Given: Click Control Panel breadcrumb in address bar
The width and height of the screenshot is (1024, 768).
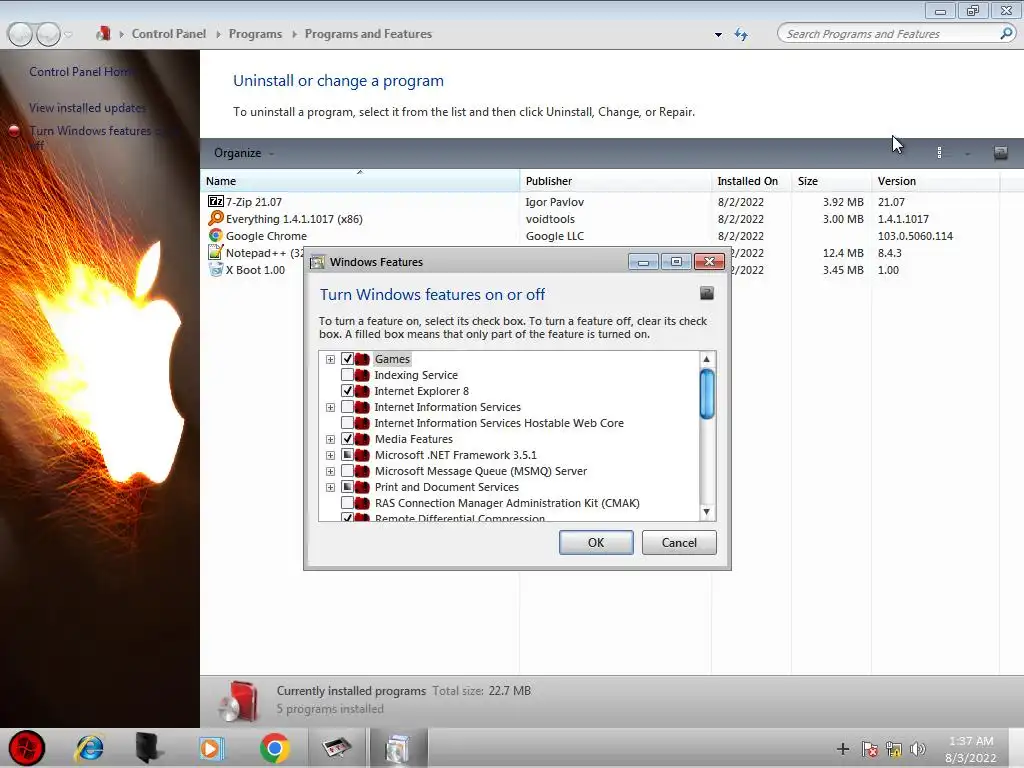Looking at the screenshot, I should pos(168,33).
